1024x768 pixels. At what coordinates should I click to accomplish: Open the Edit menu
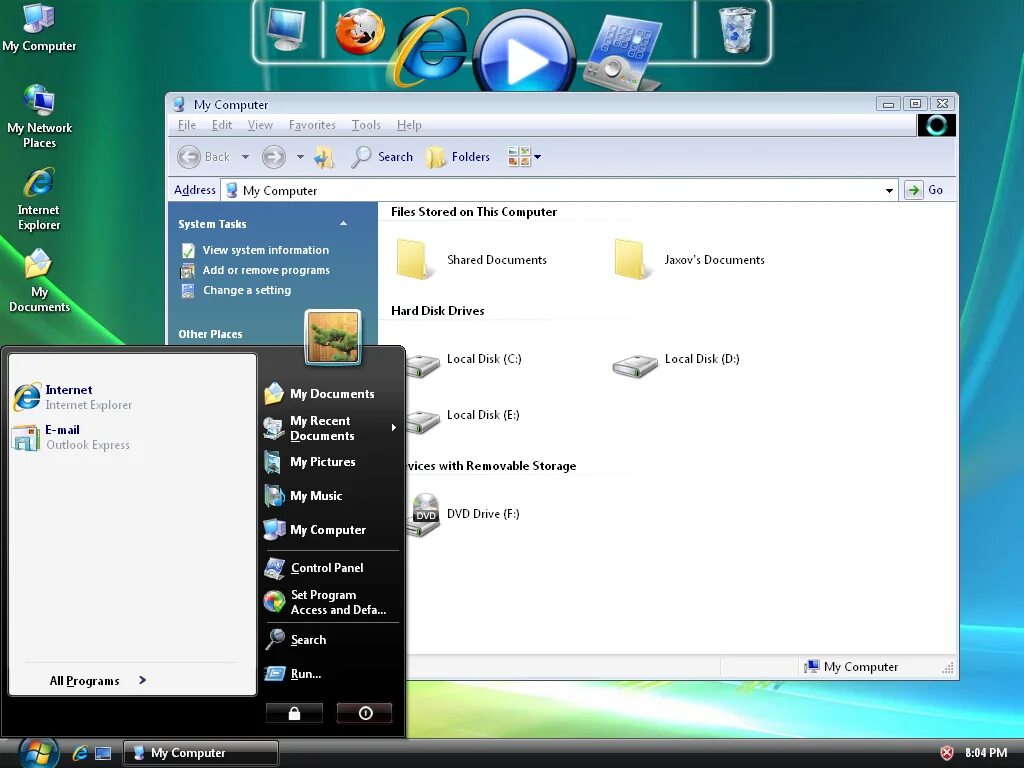[x=221, y=125]
